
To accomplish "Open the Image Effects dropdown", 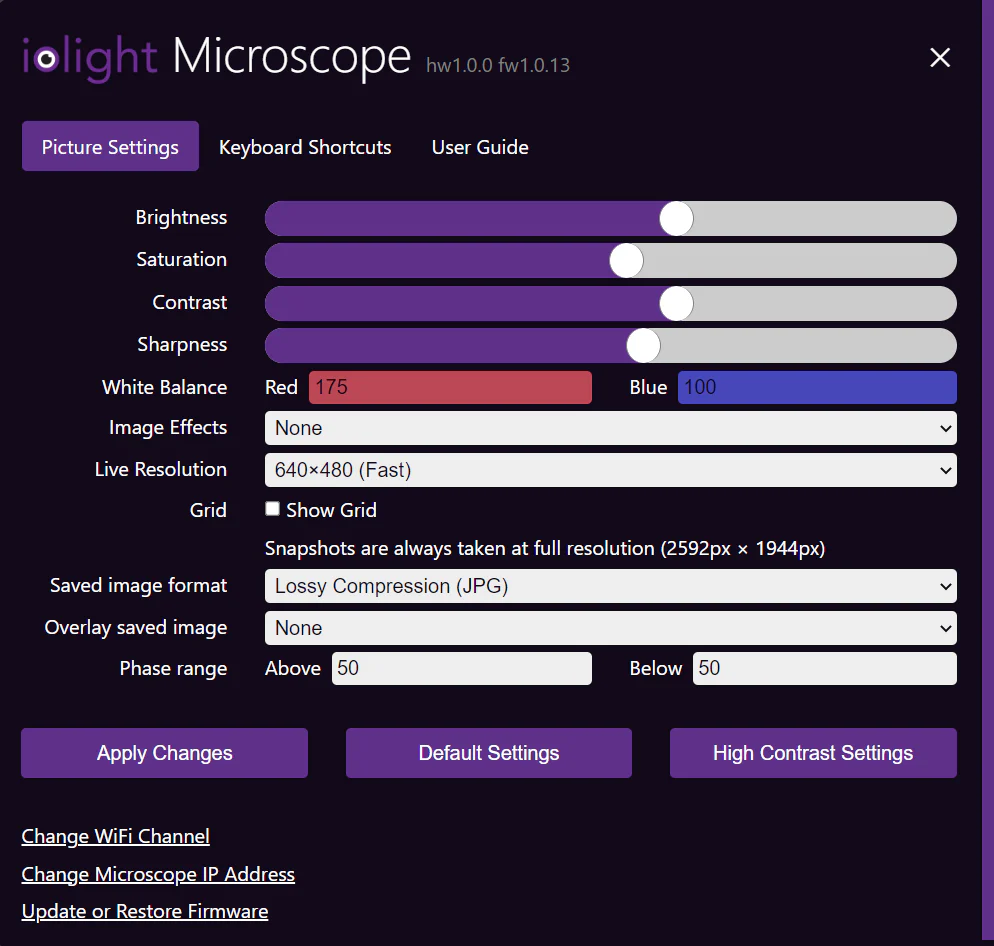I will tap(610, 428).
